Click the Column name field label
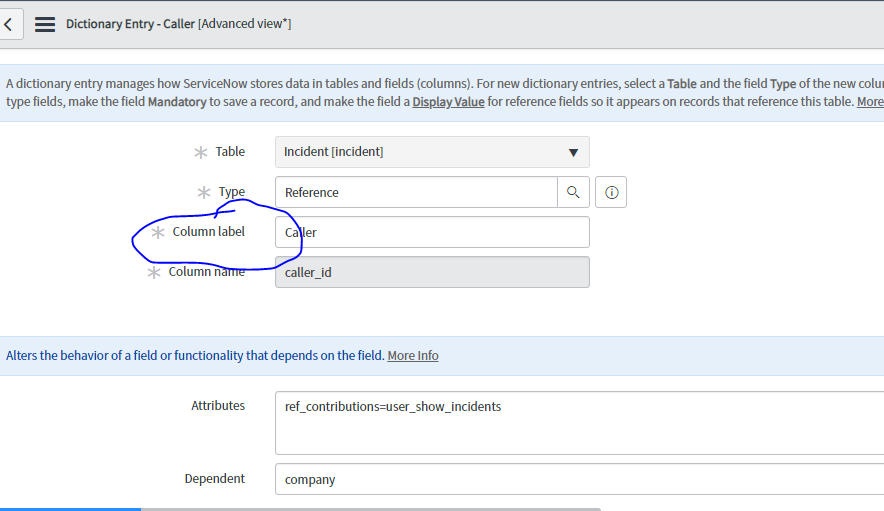The image size is (884, 511). tap(207, 272)
